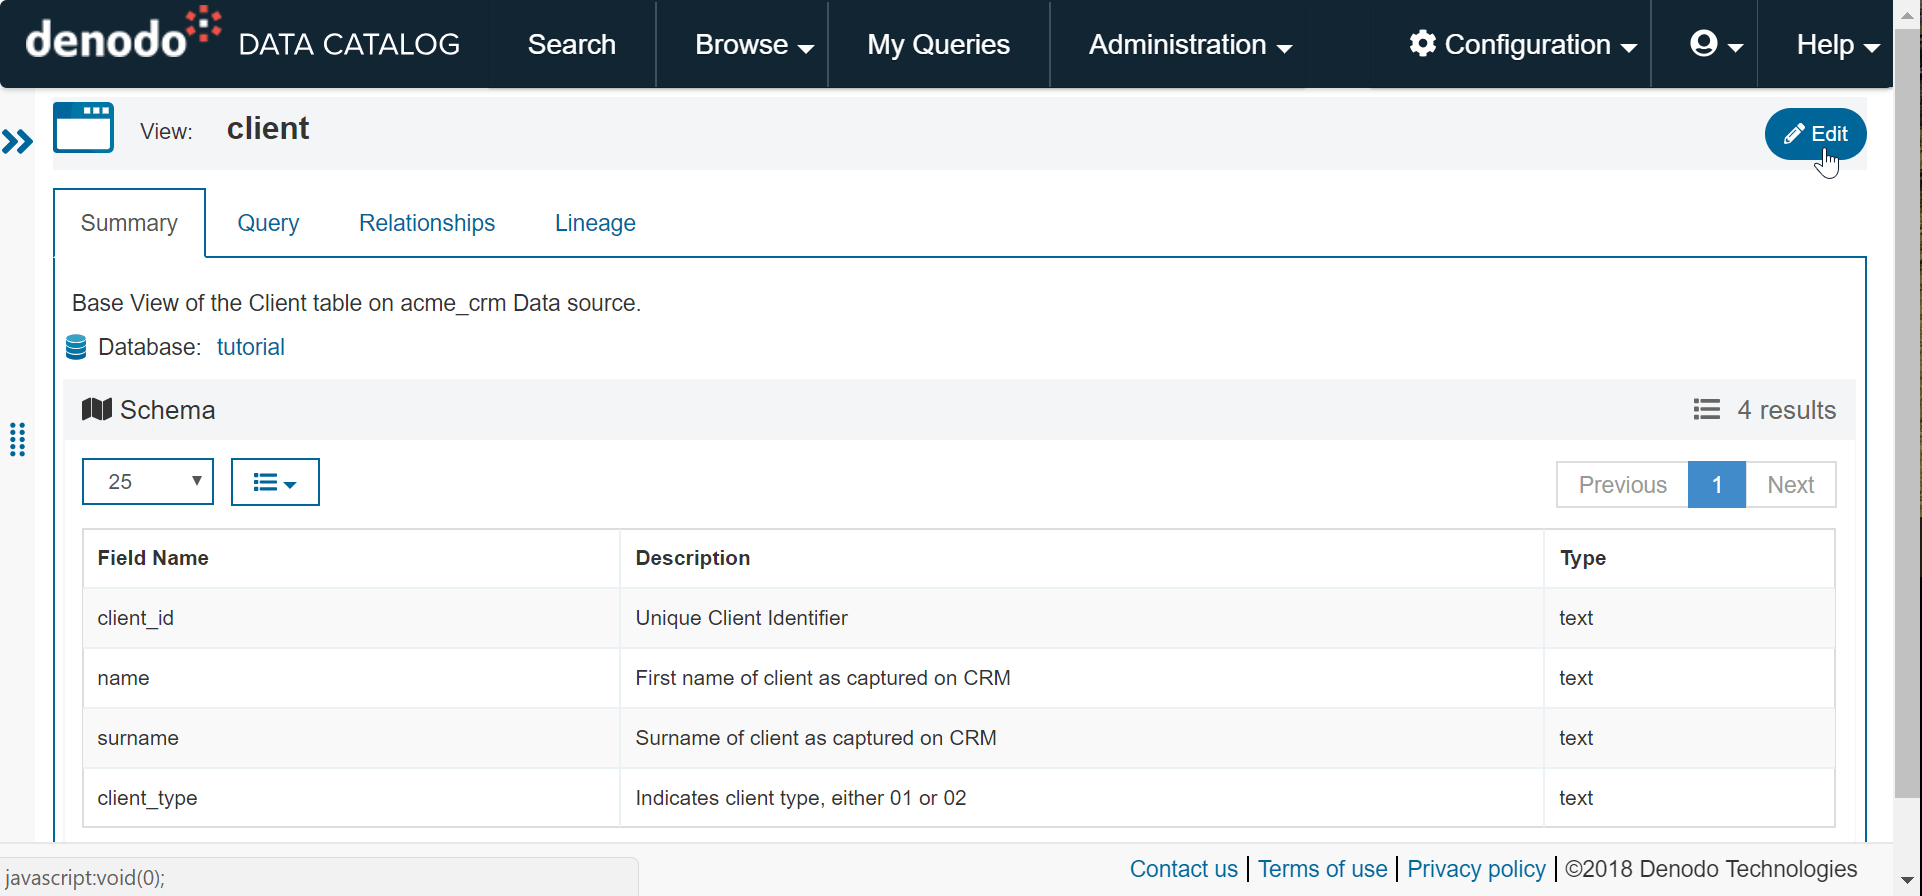Switch to the Query tab
The width and height of the screenshot is (1922, 896).
click(268, 223)
